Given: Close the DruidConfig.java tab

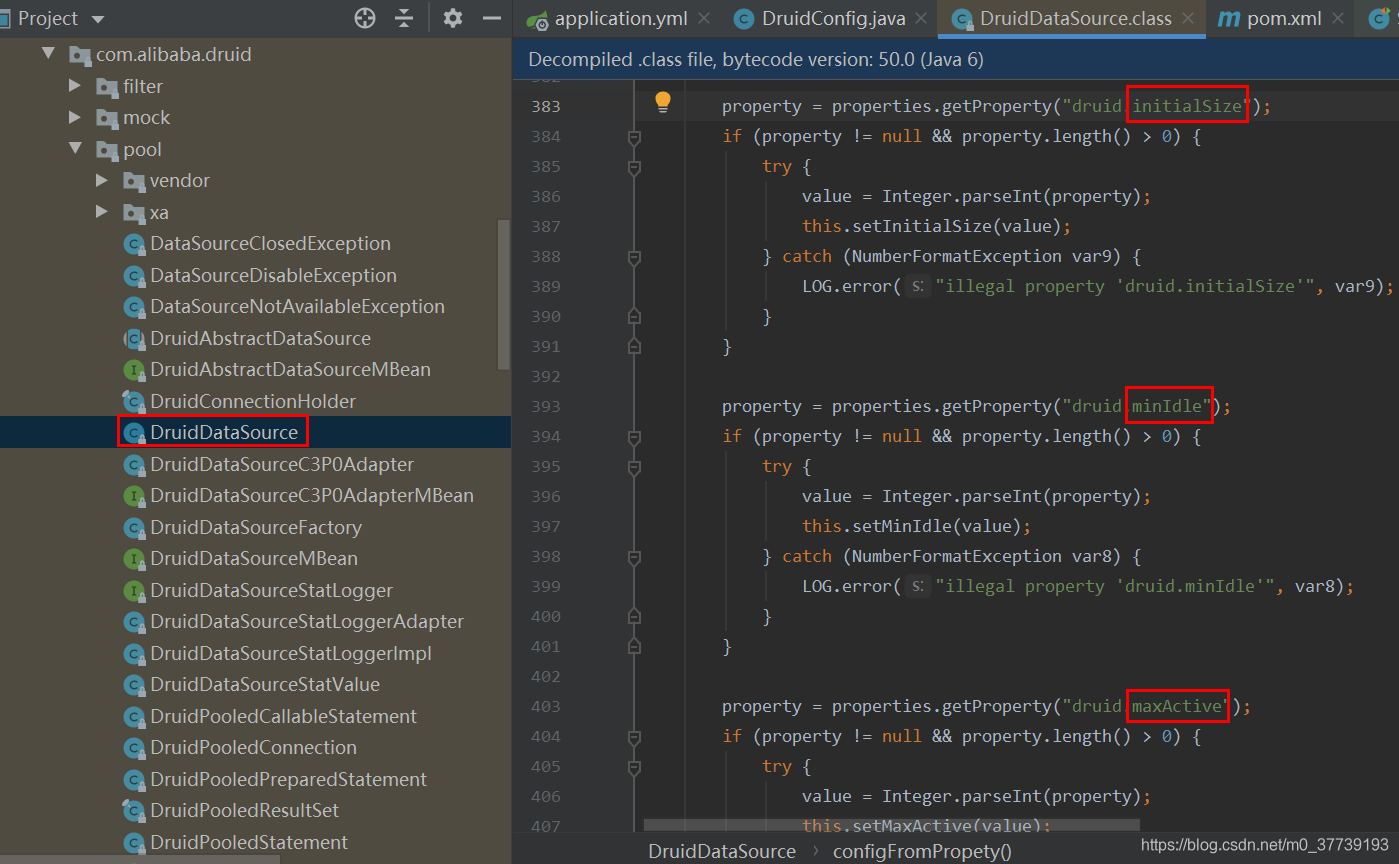Looking at the screenshot, I should pyautogui.click(x=922, y=19).
